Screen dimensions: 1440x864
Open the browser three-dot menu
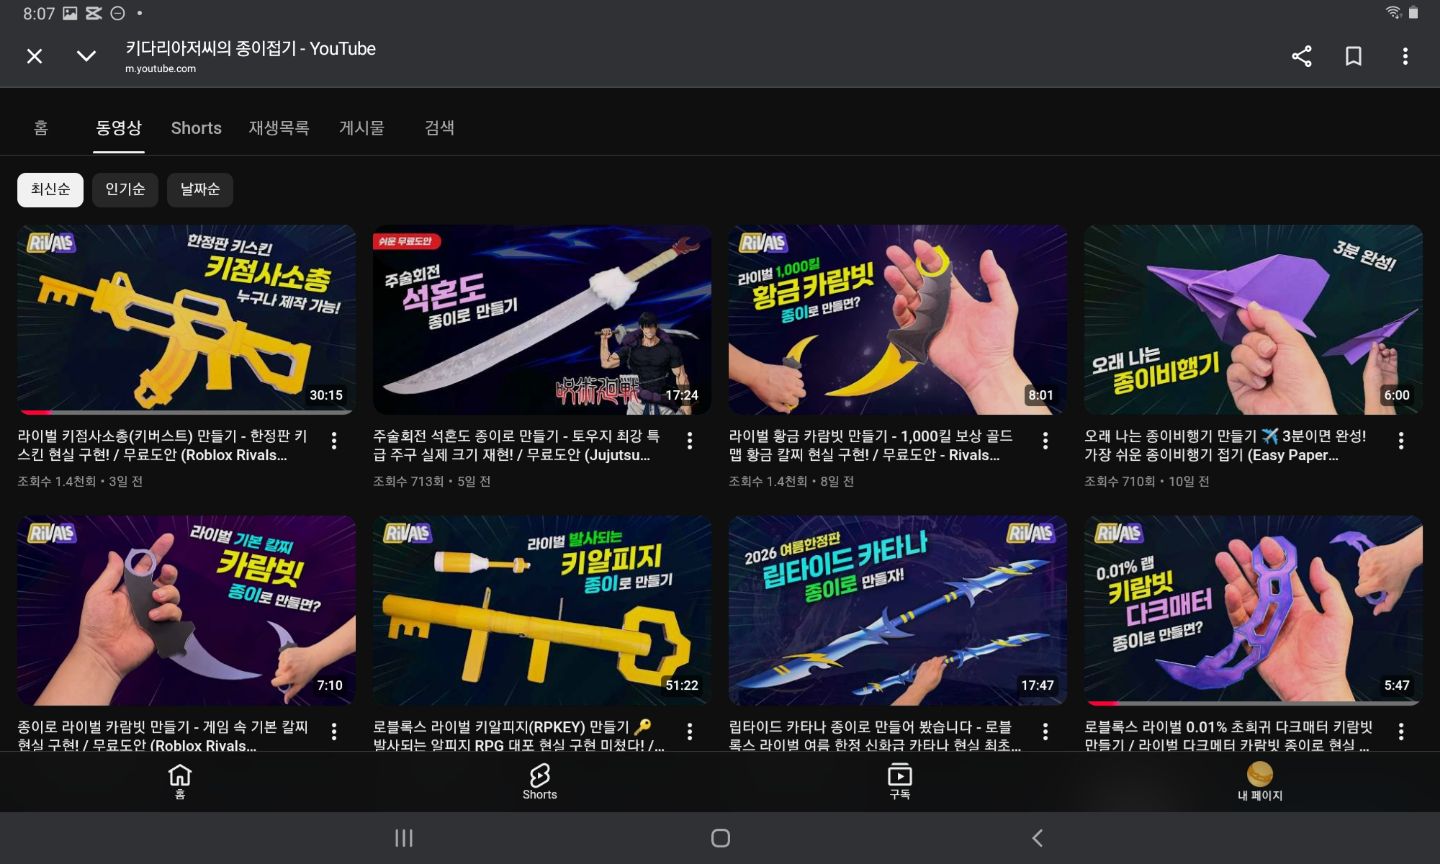[x=1405, y=56]
